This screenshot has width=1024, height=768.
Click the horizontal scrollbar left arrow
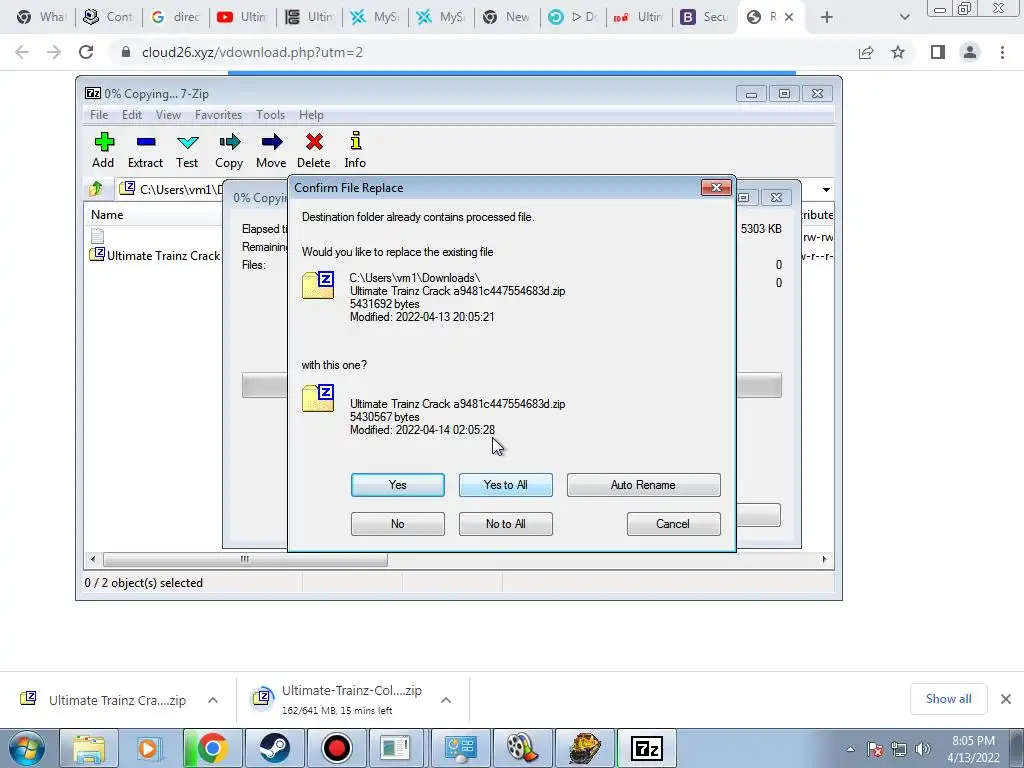point(93,560)
